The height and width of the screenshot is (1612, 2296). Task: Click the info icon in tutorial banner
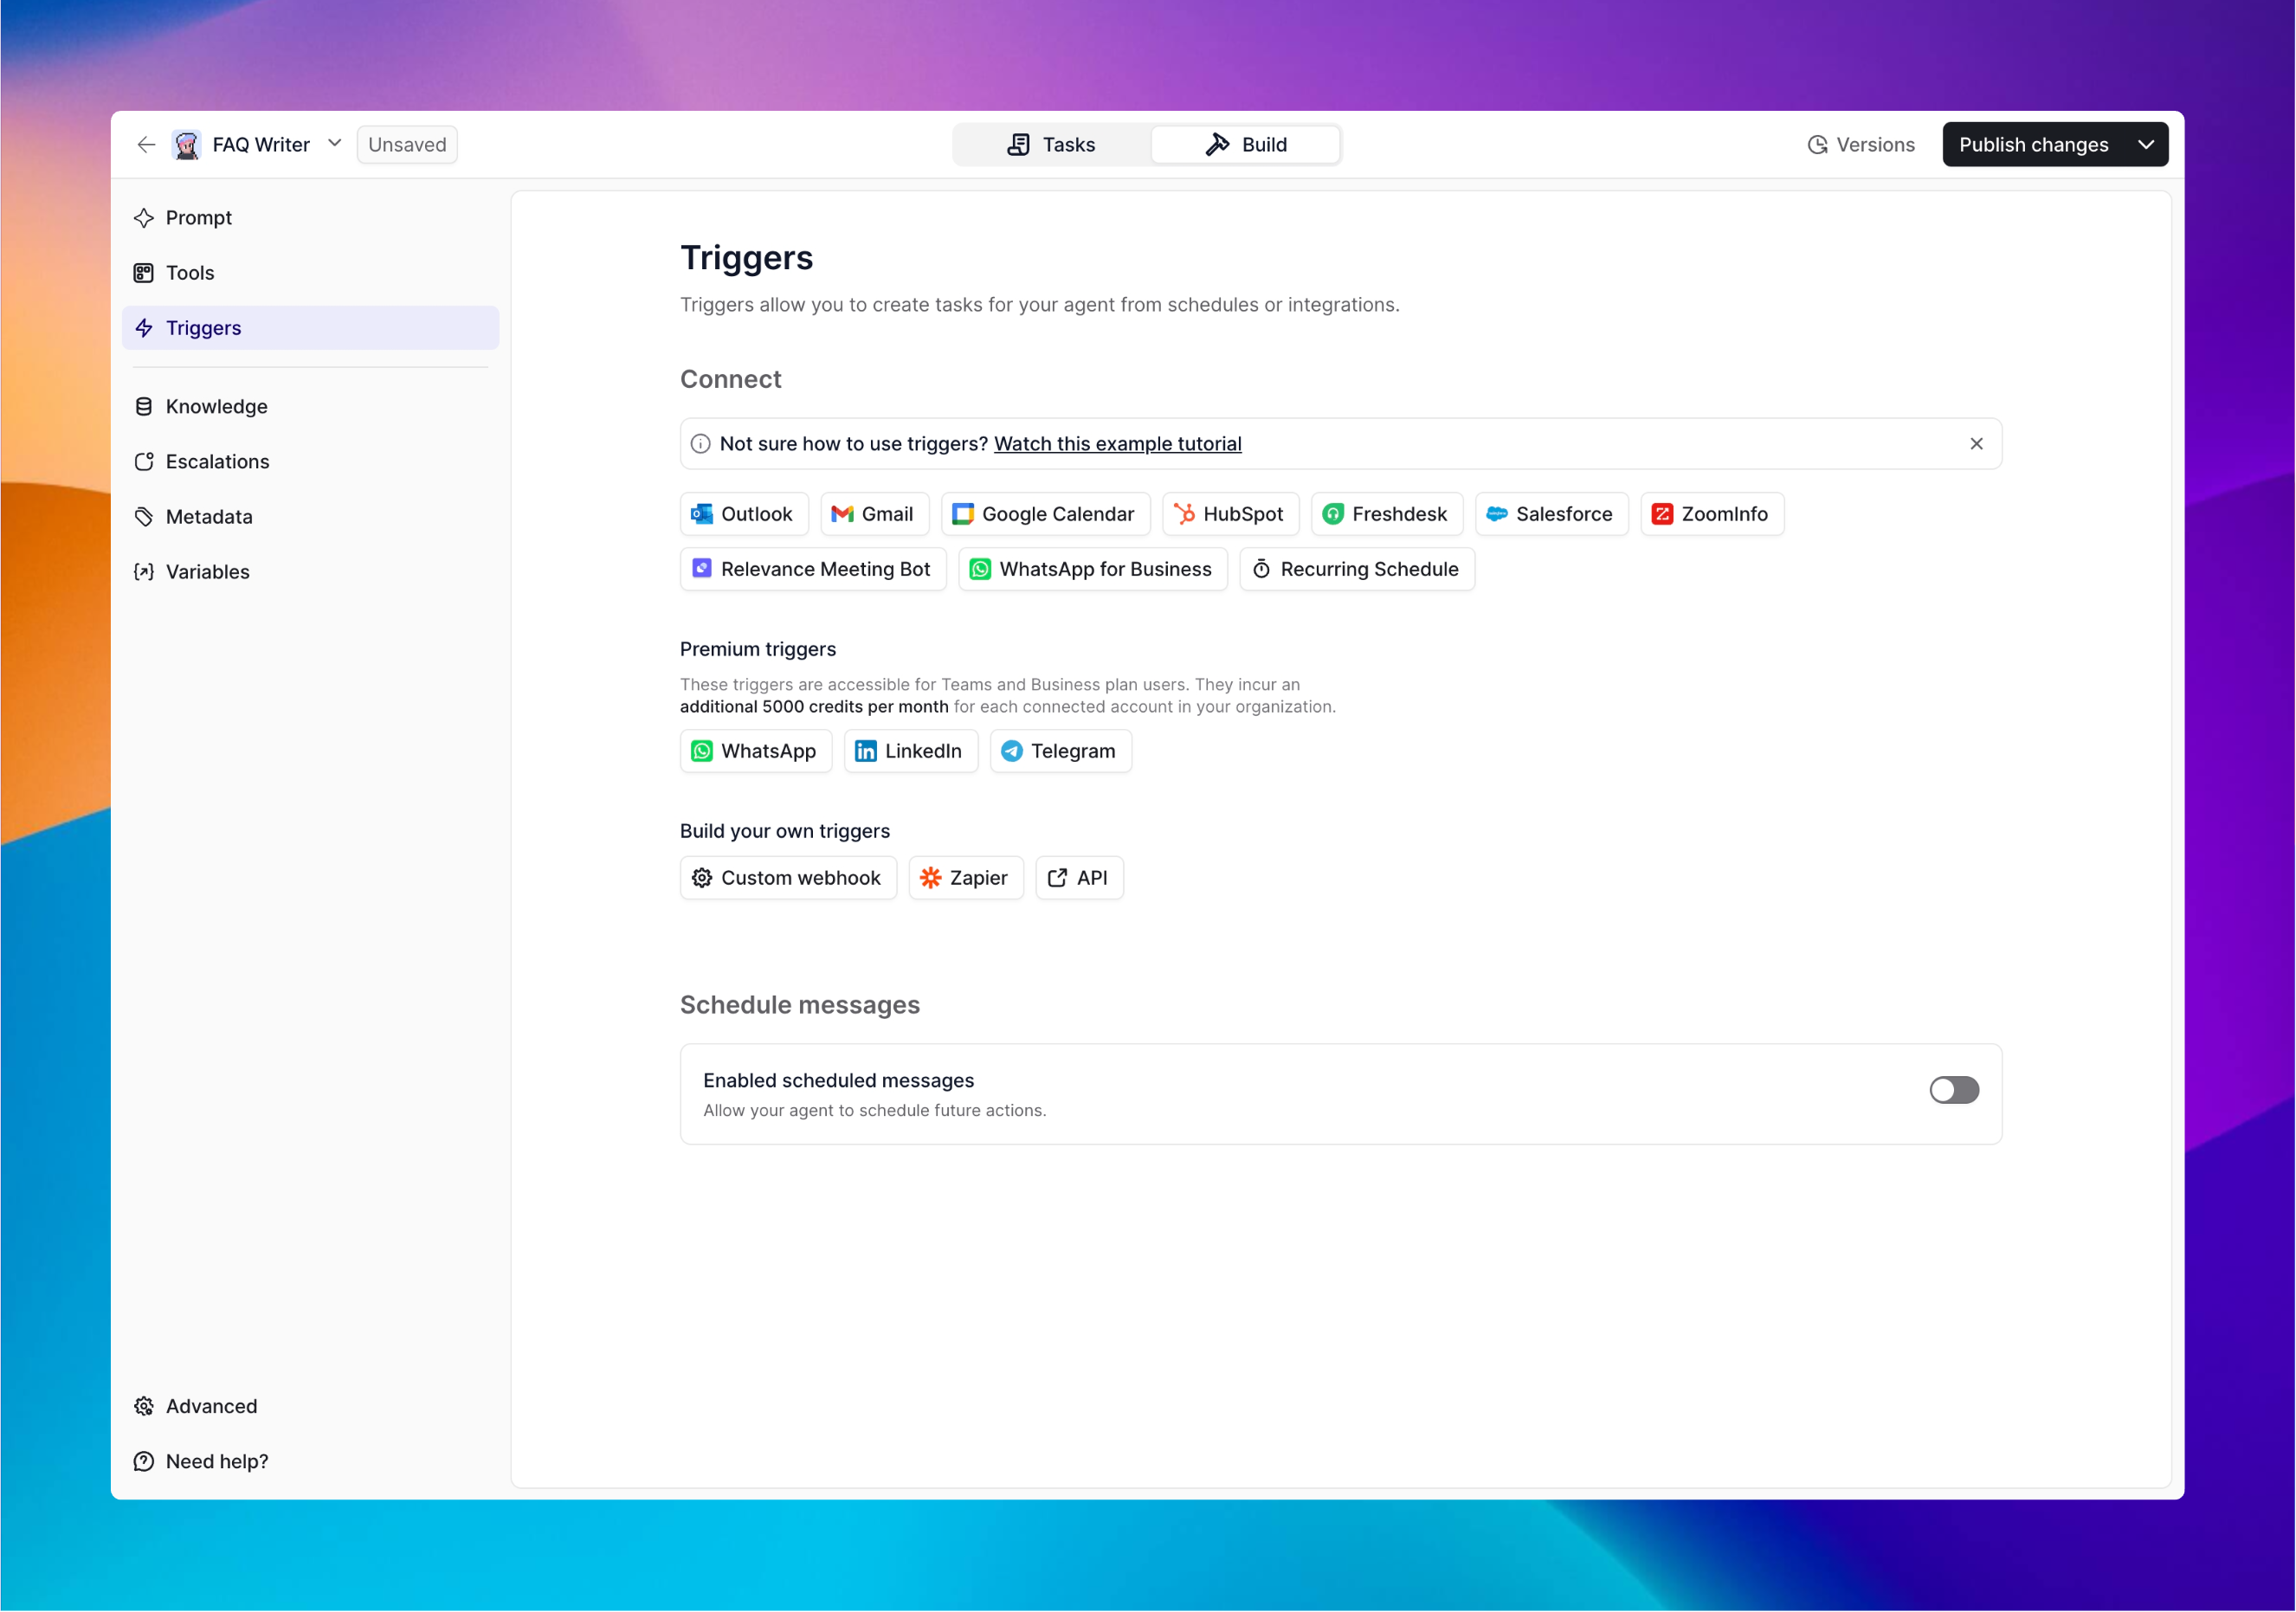tap(701, 444)
